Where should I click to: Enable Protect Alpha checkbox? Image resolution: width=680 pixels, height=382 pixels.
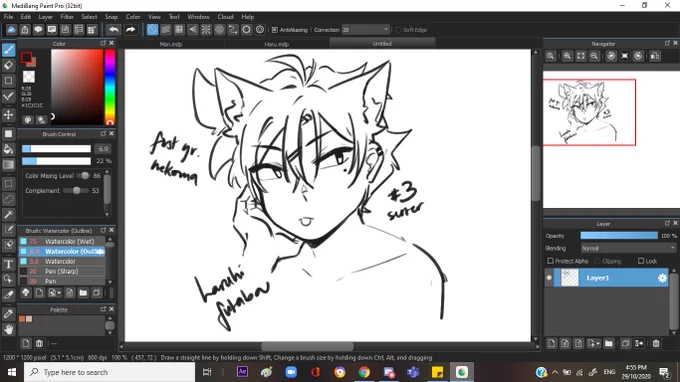click(x=550, y=261)
